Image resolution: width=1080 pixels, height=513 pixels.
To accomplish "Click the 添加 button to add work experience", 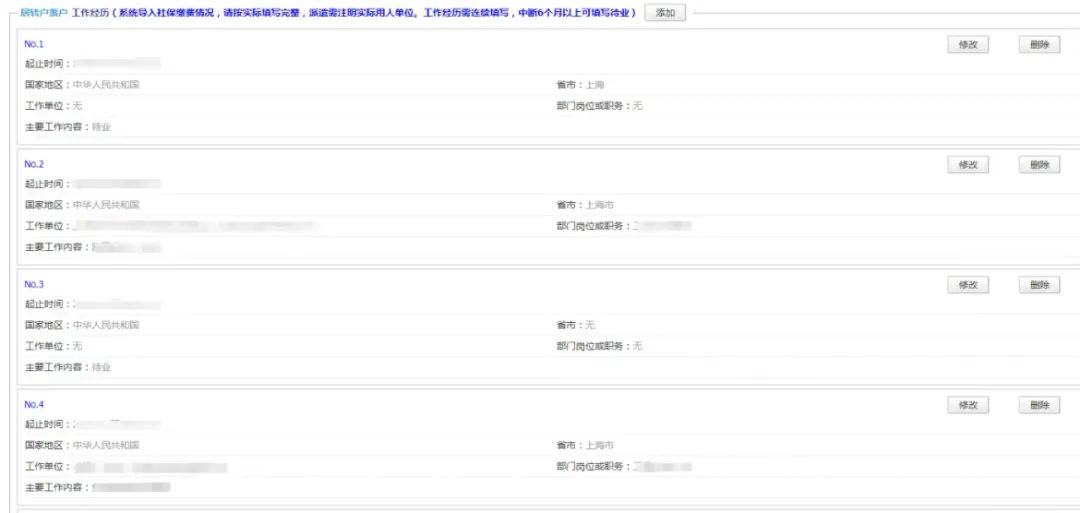I will click(x=665, y=12).
